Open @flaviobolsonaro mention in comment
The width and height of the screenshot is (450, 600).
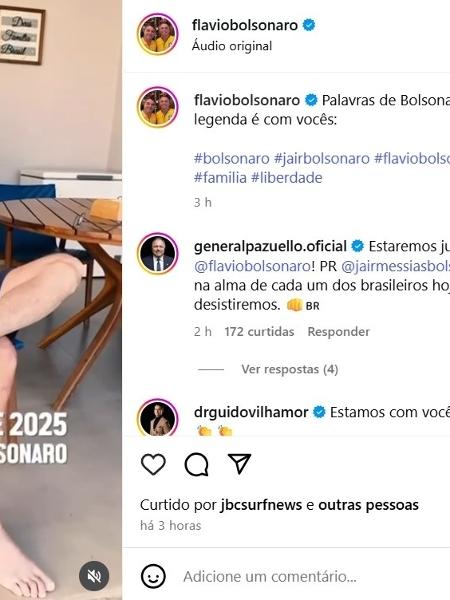click(253, 266)
